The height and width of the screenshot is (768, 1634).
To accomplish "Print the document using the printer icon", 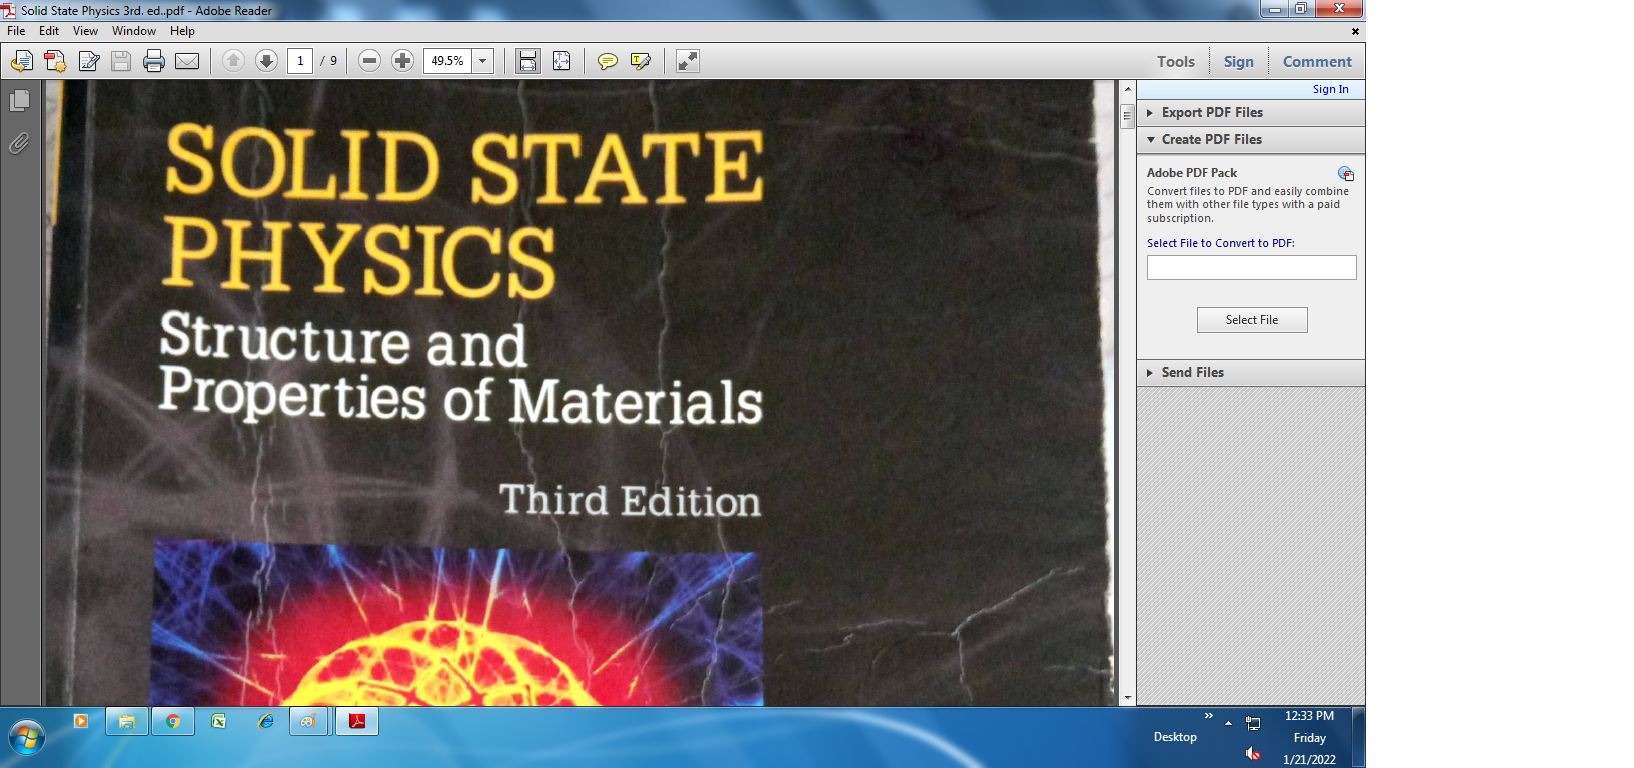I will [154, 61].
